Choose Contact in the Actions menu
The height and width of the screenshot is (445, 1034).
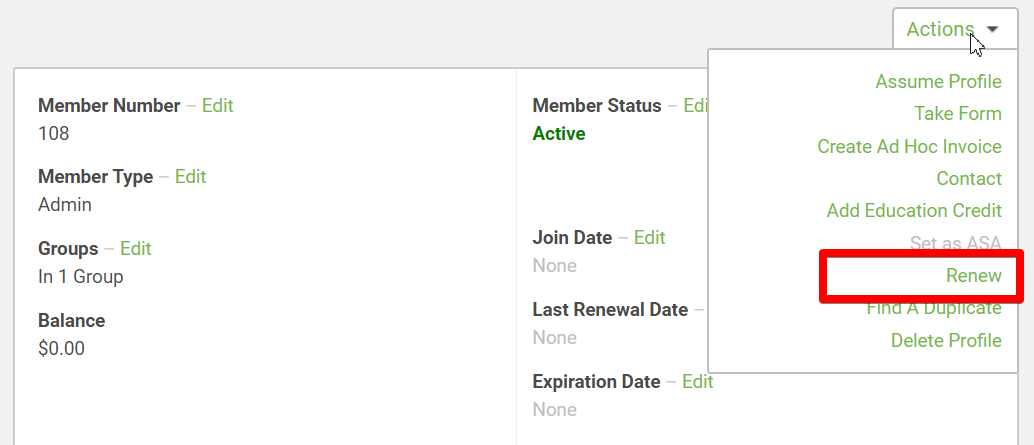tap(969, 179)
